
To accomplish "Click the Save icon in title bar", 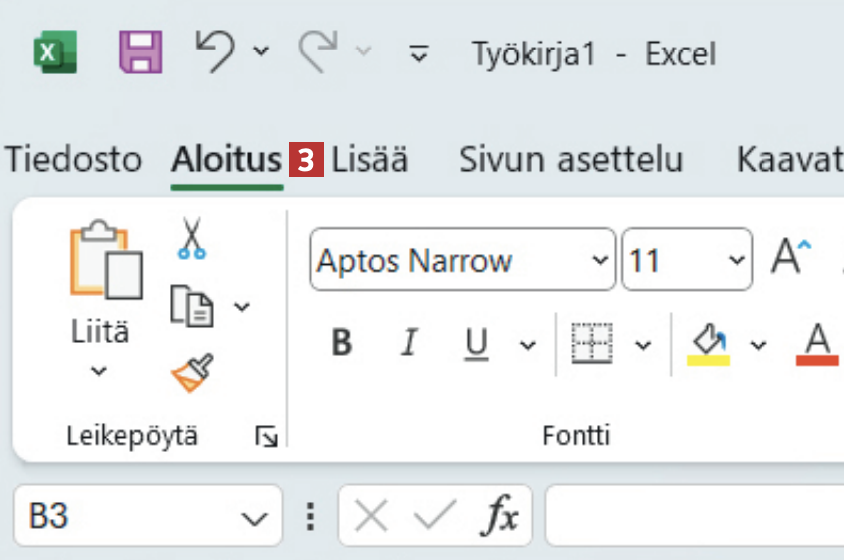I will tap(141, 52).
